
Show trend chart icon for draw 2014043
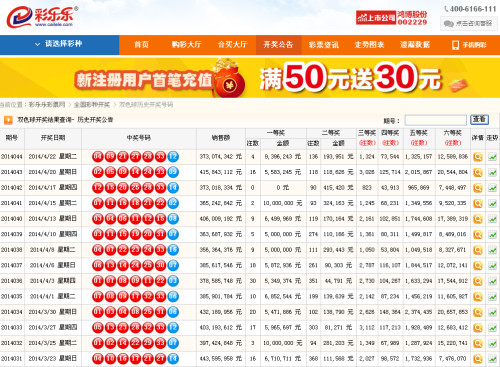[492, 172]
